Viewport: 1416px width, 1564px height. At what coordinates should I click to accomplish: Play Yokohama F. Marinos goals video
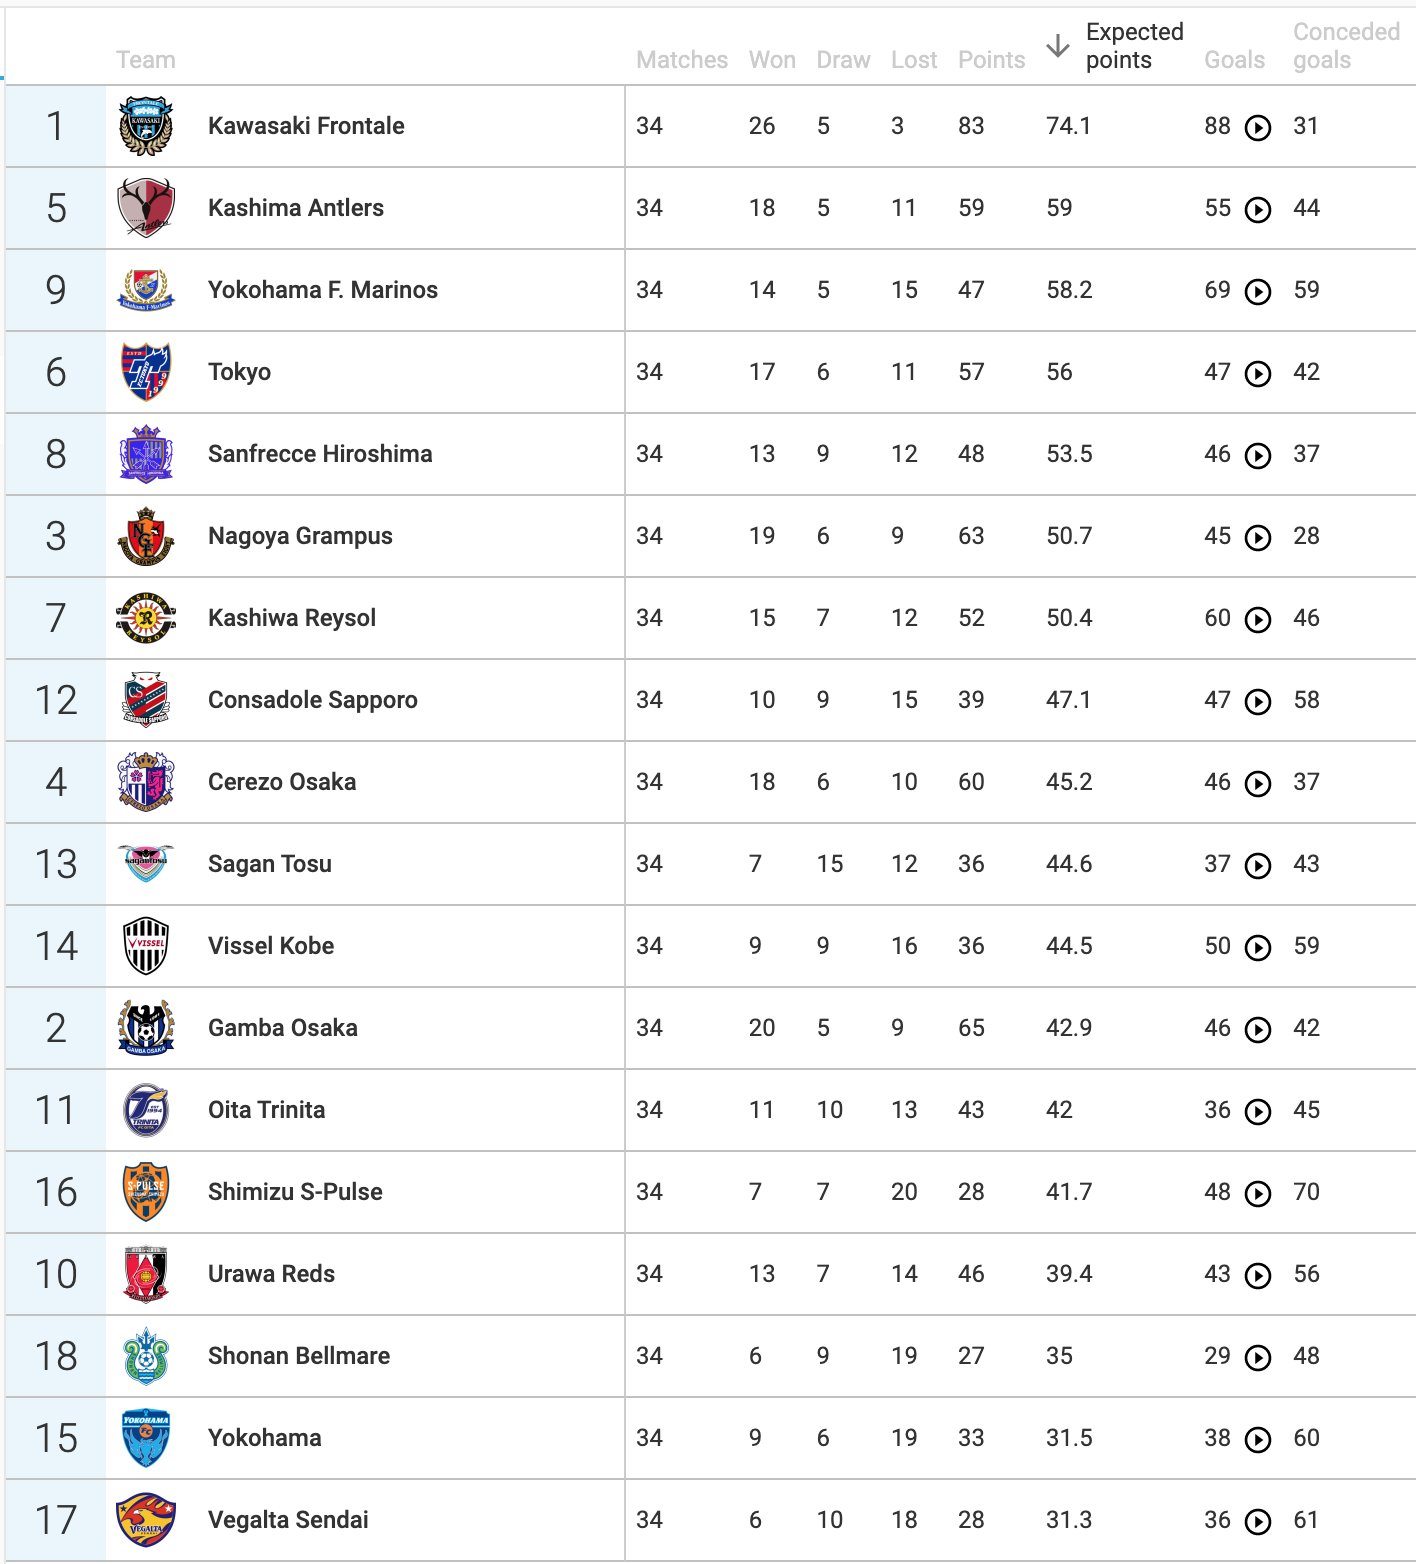pos(1258,291)
